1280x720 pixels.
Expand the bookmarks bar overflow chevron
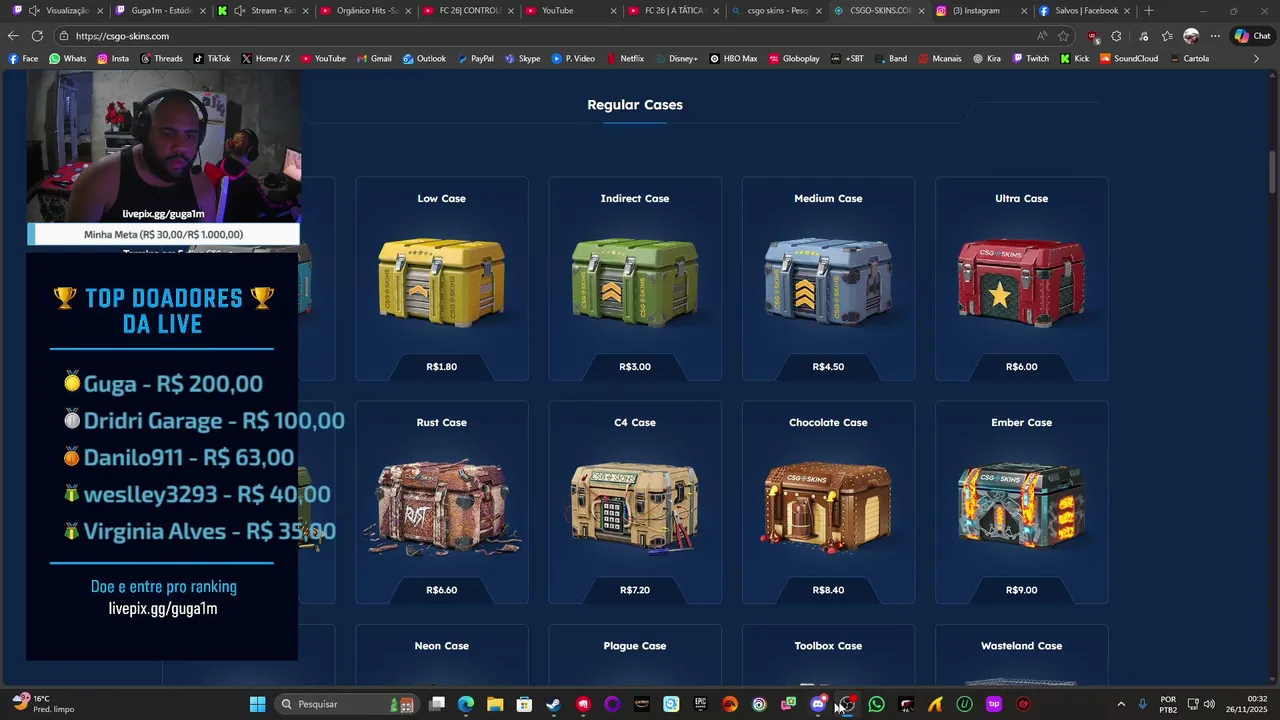(1256, 59)
